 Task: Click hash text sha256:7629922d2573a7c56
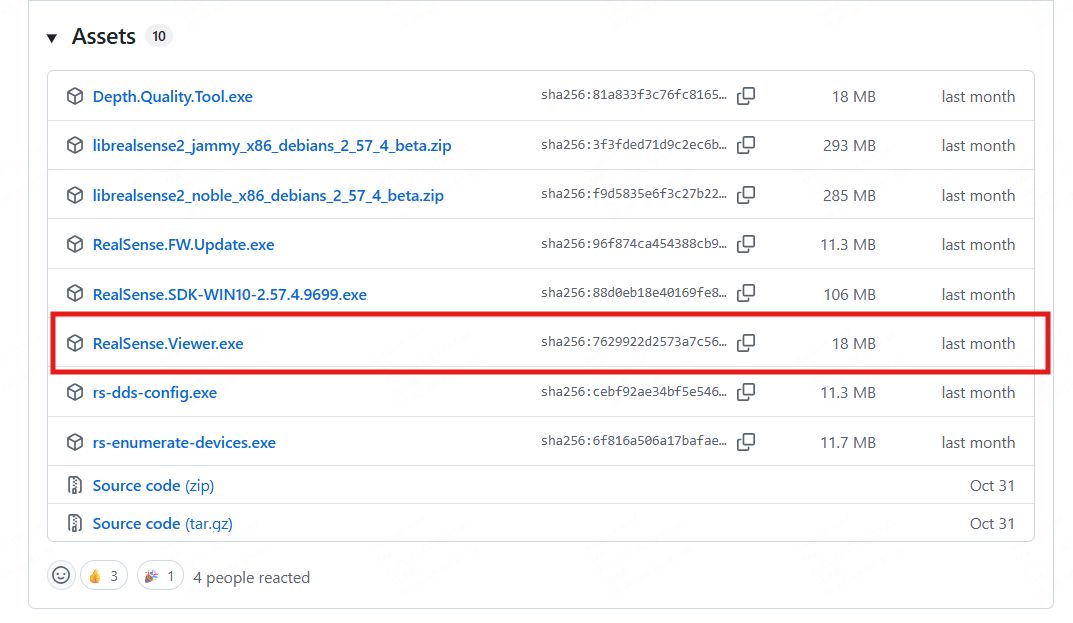coord(634,342)
